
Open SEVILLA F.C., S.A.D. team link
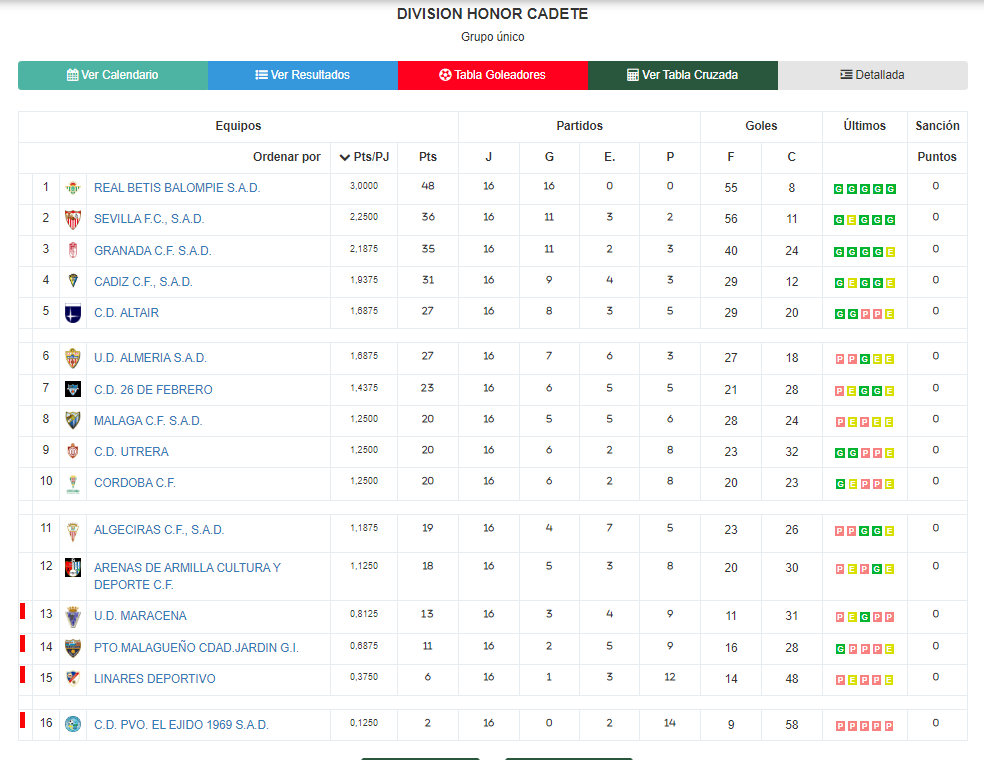149,219
